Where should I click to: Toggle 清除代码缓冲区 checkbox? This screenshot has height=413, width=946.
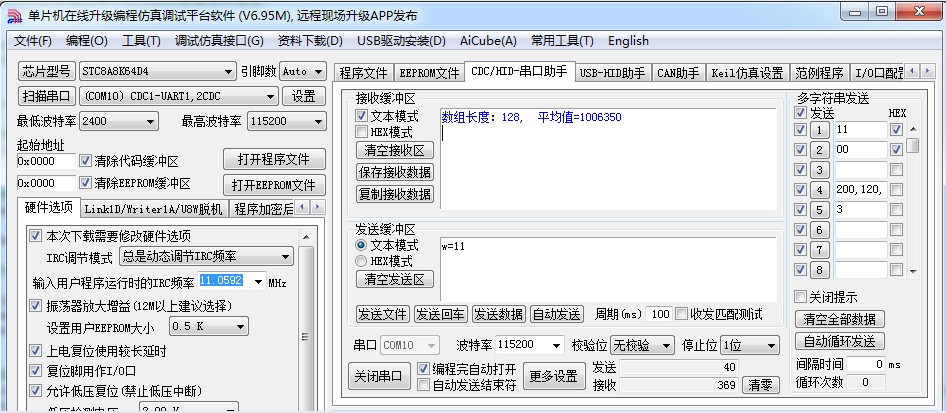tap(85, 161)
